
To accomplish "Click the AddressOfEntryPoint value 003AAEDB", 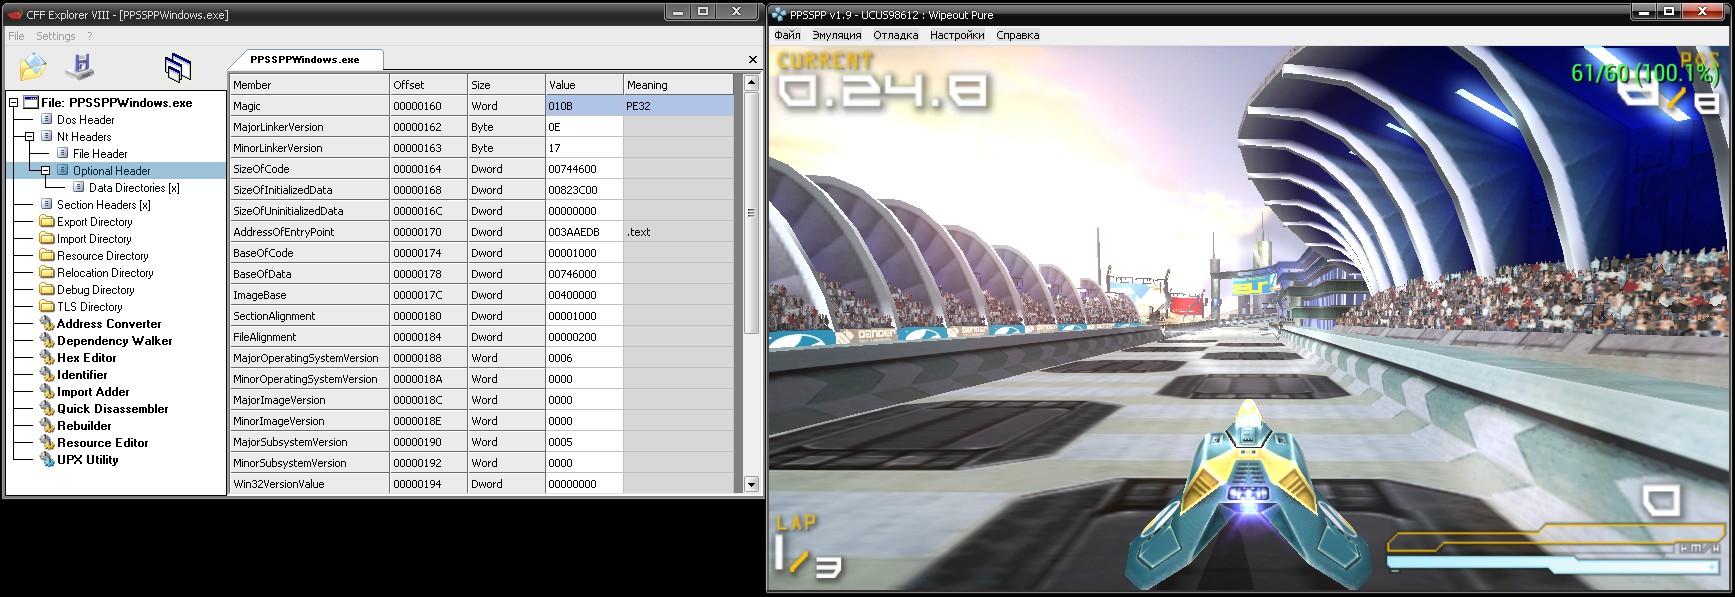I will point(584,232).
